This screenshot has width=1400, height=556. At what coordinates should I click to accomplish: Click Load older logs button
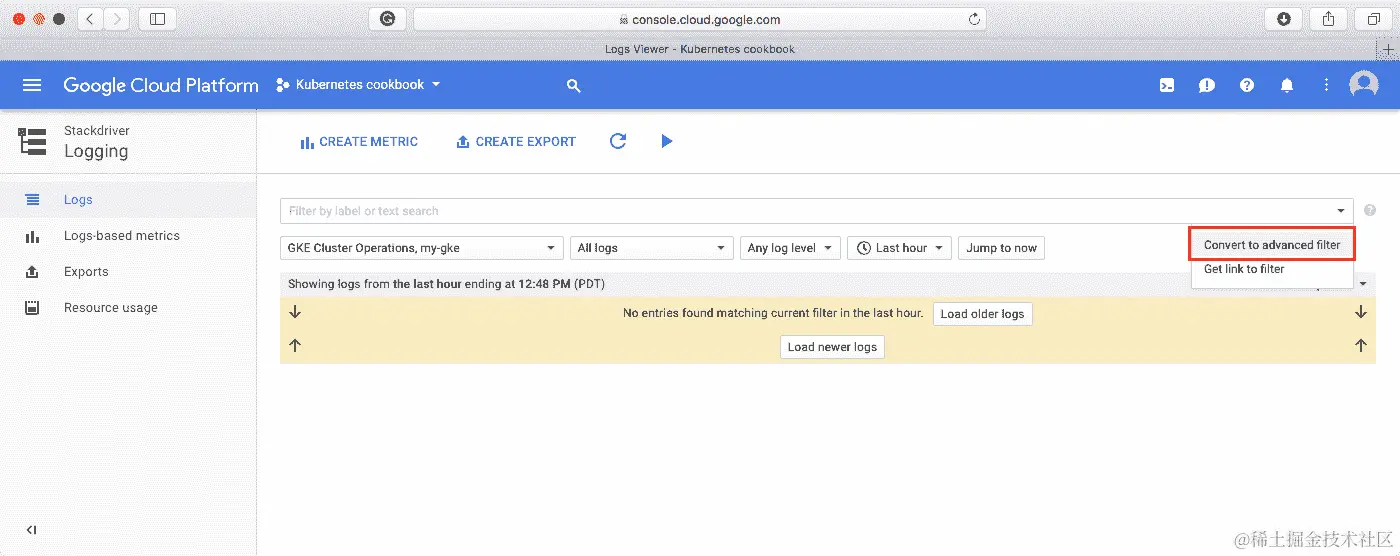982,314
